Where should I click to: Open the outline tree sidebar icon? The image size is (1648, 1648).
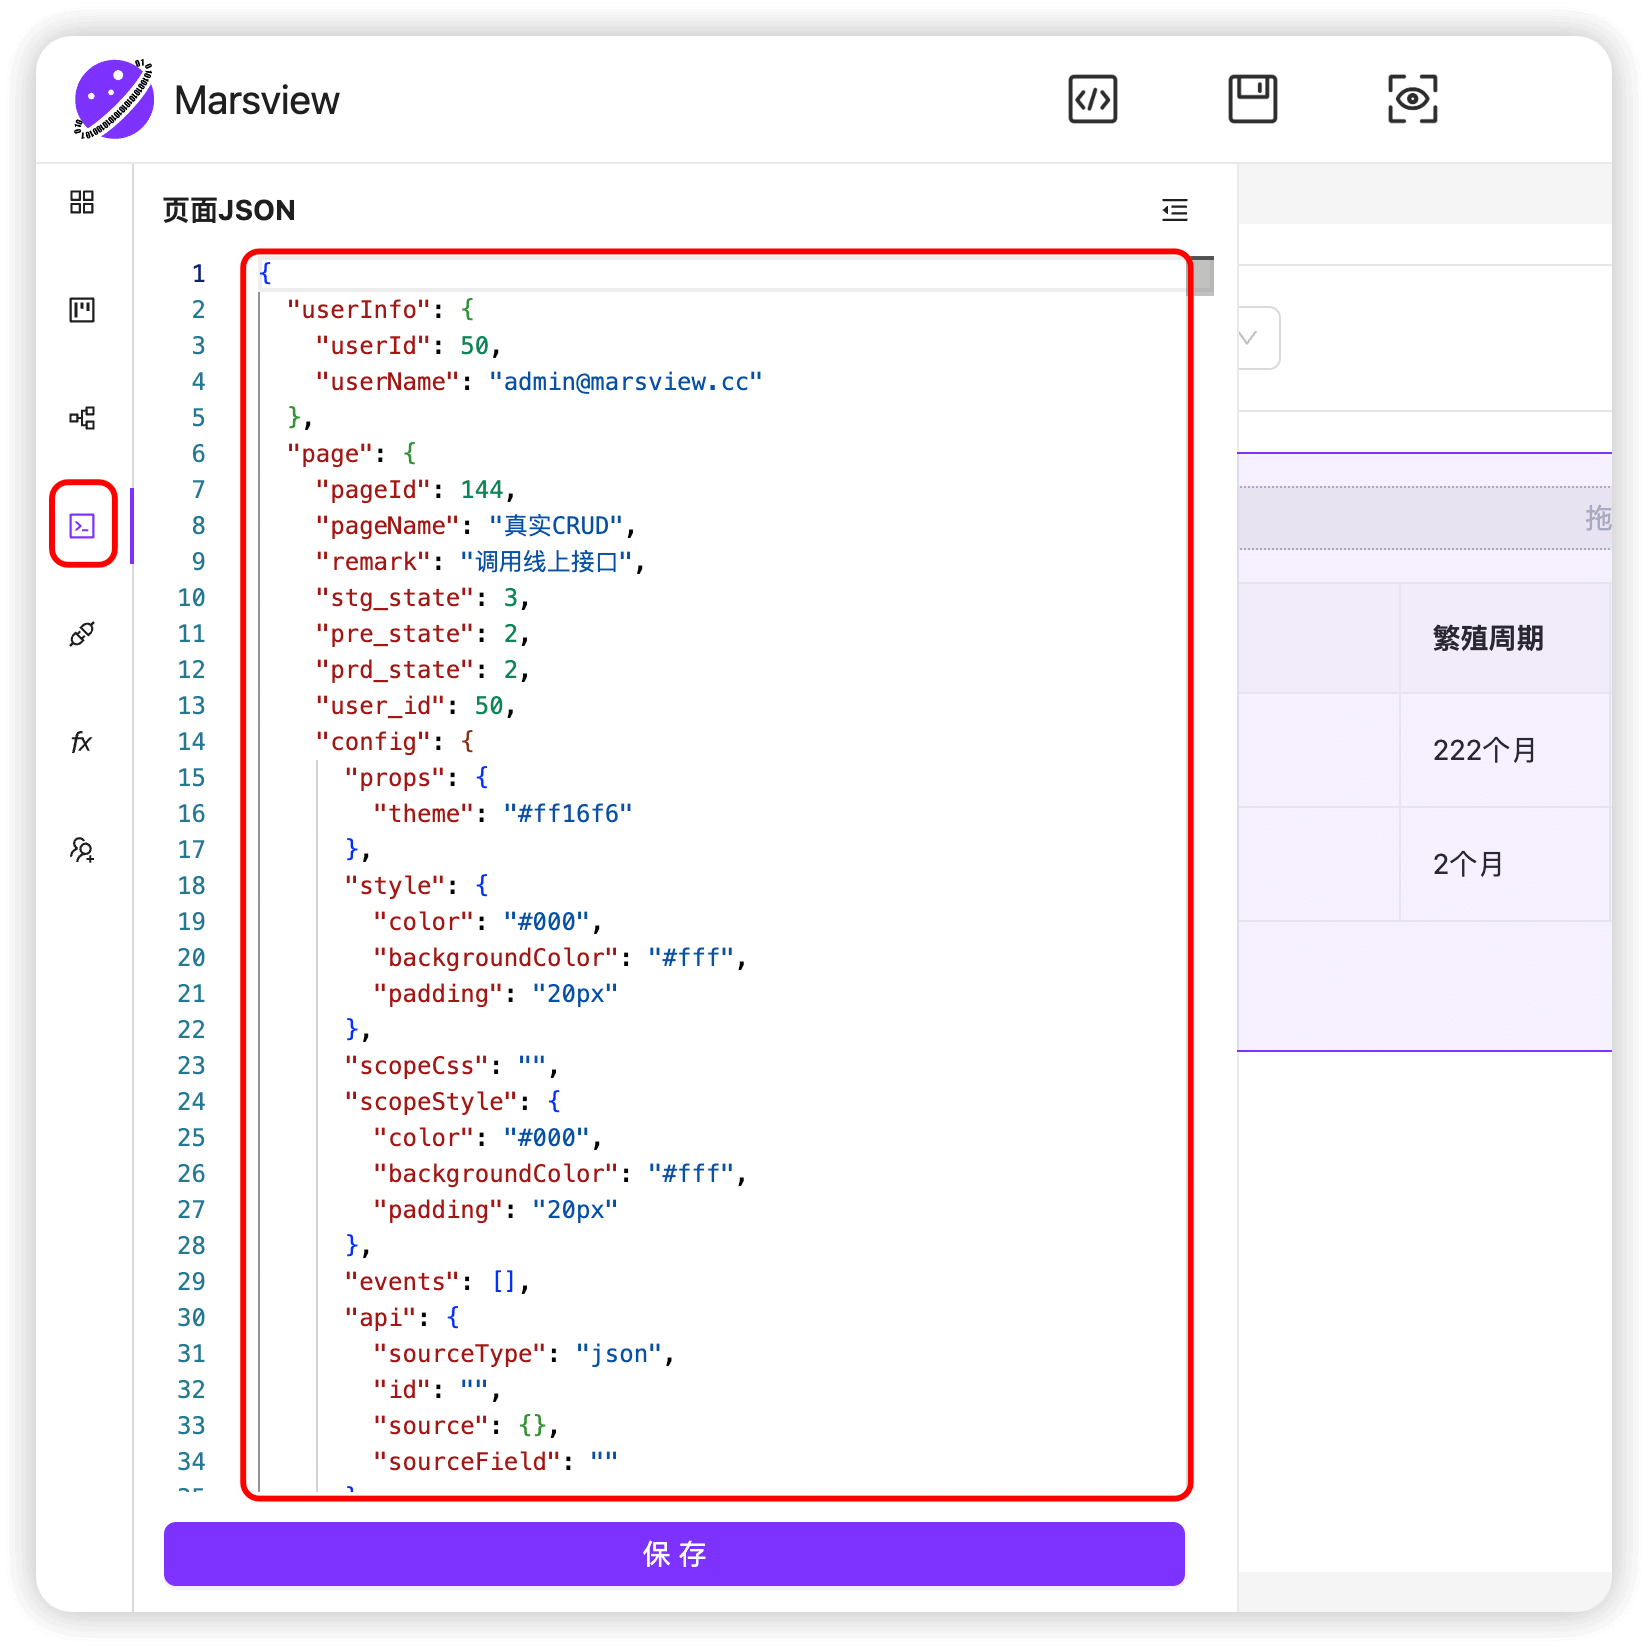click(82, 418)
